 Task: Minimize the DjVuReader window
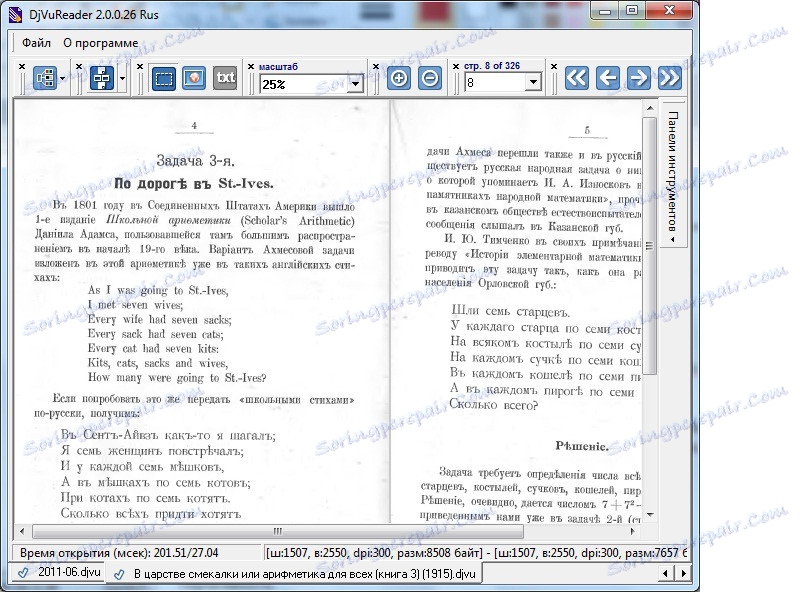605,11
